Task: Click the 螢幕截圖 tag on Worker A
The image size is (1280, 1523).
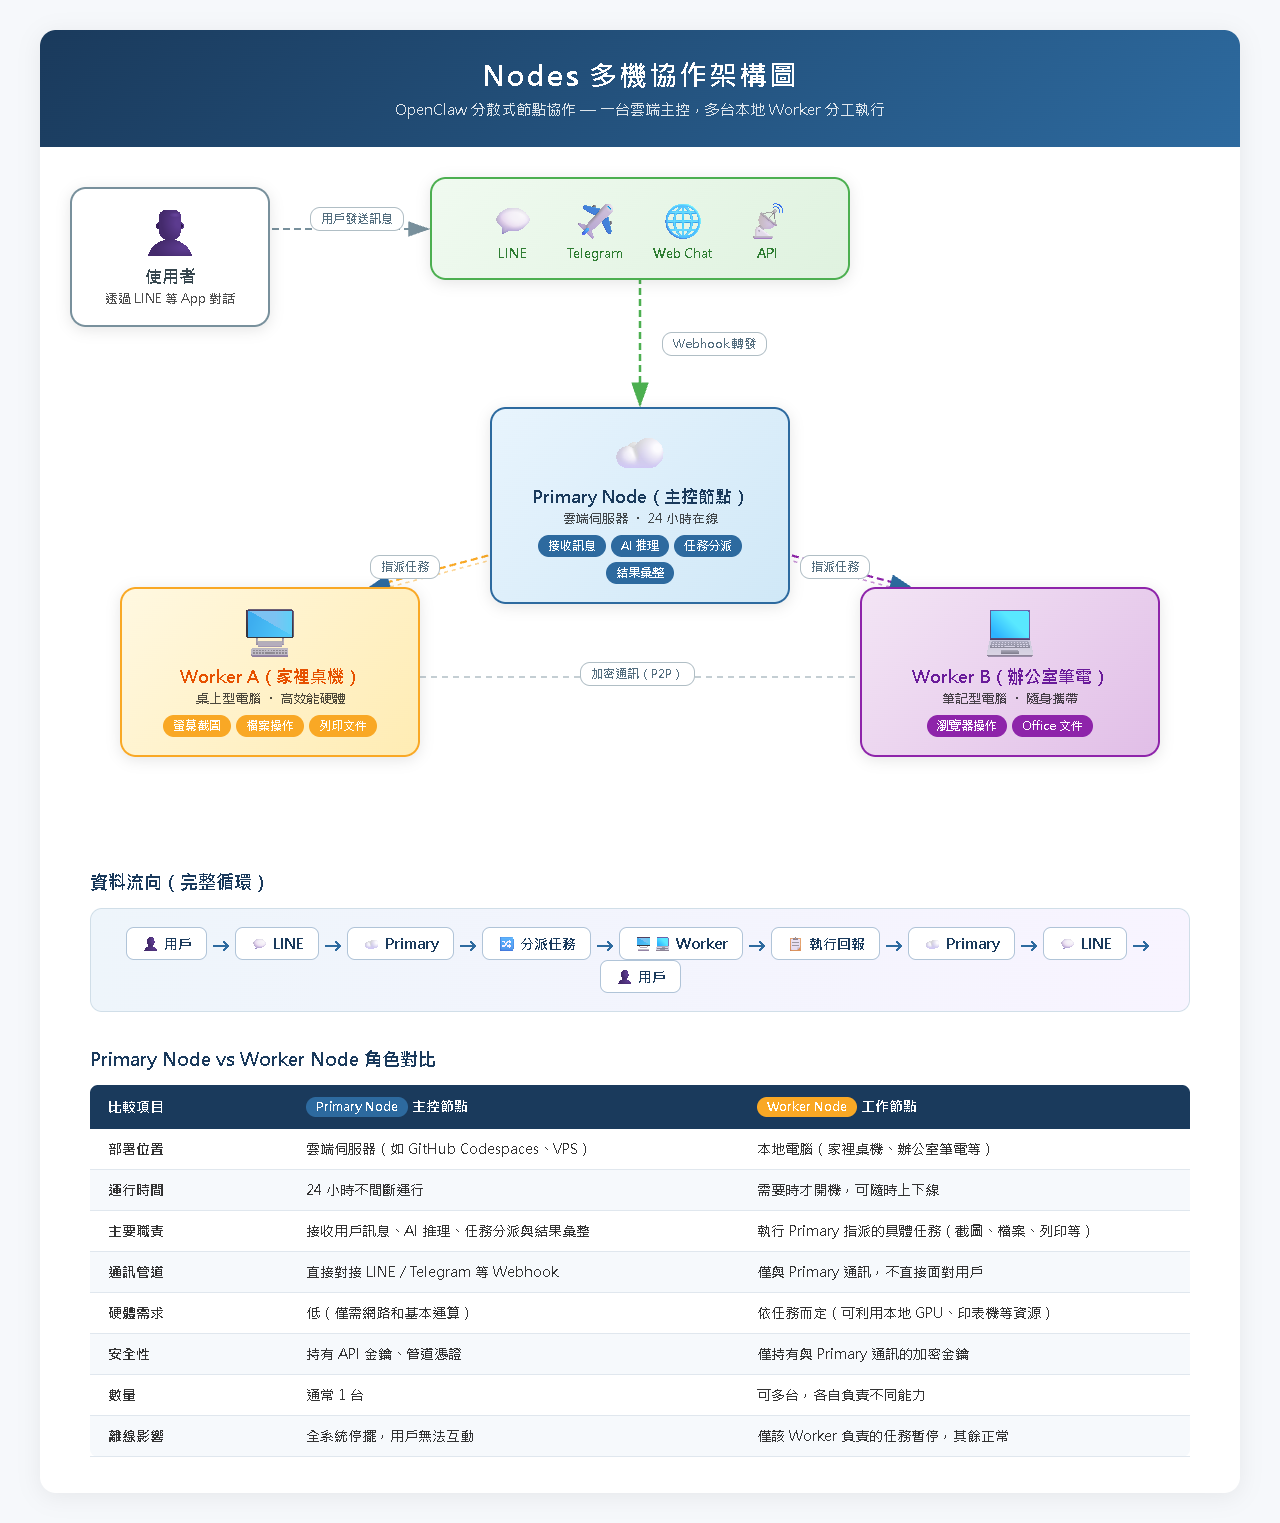Action: click(197, 726)
